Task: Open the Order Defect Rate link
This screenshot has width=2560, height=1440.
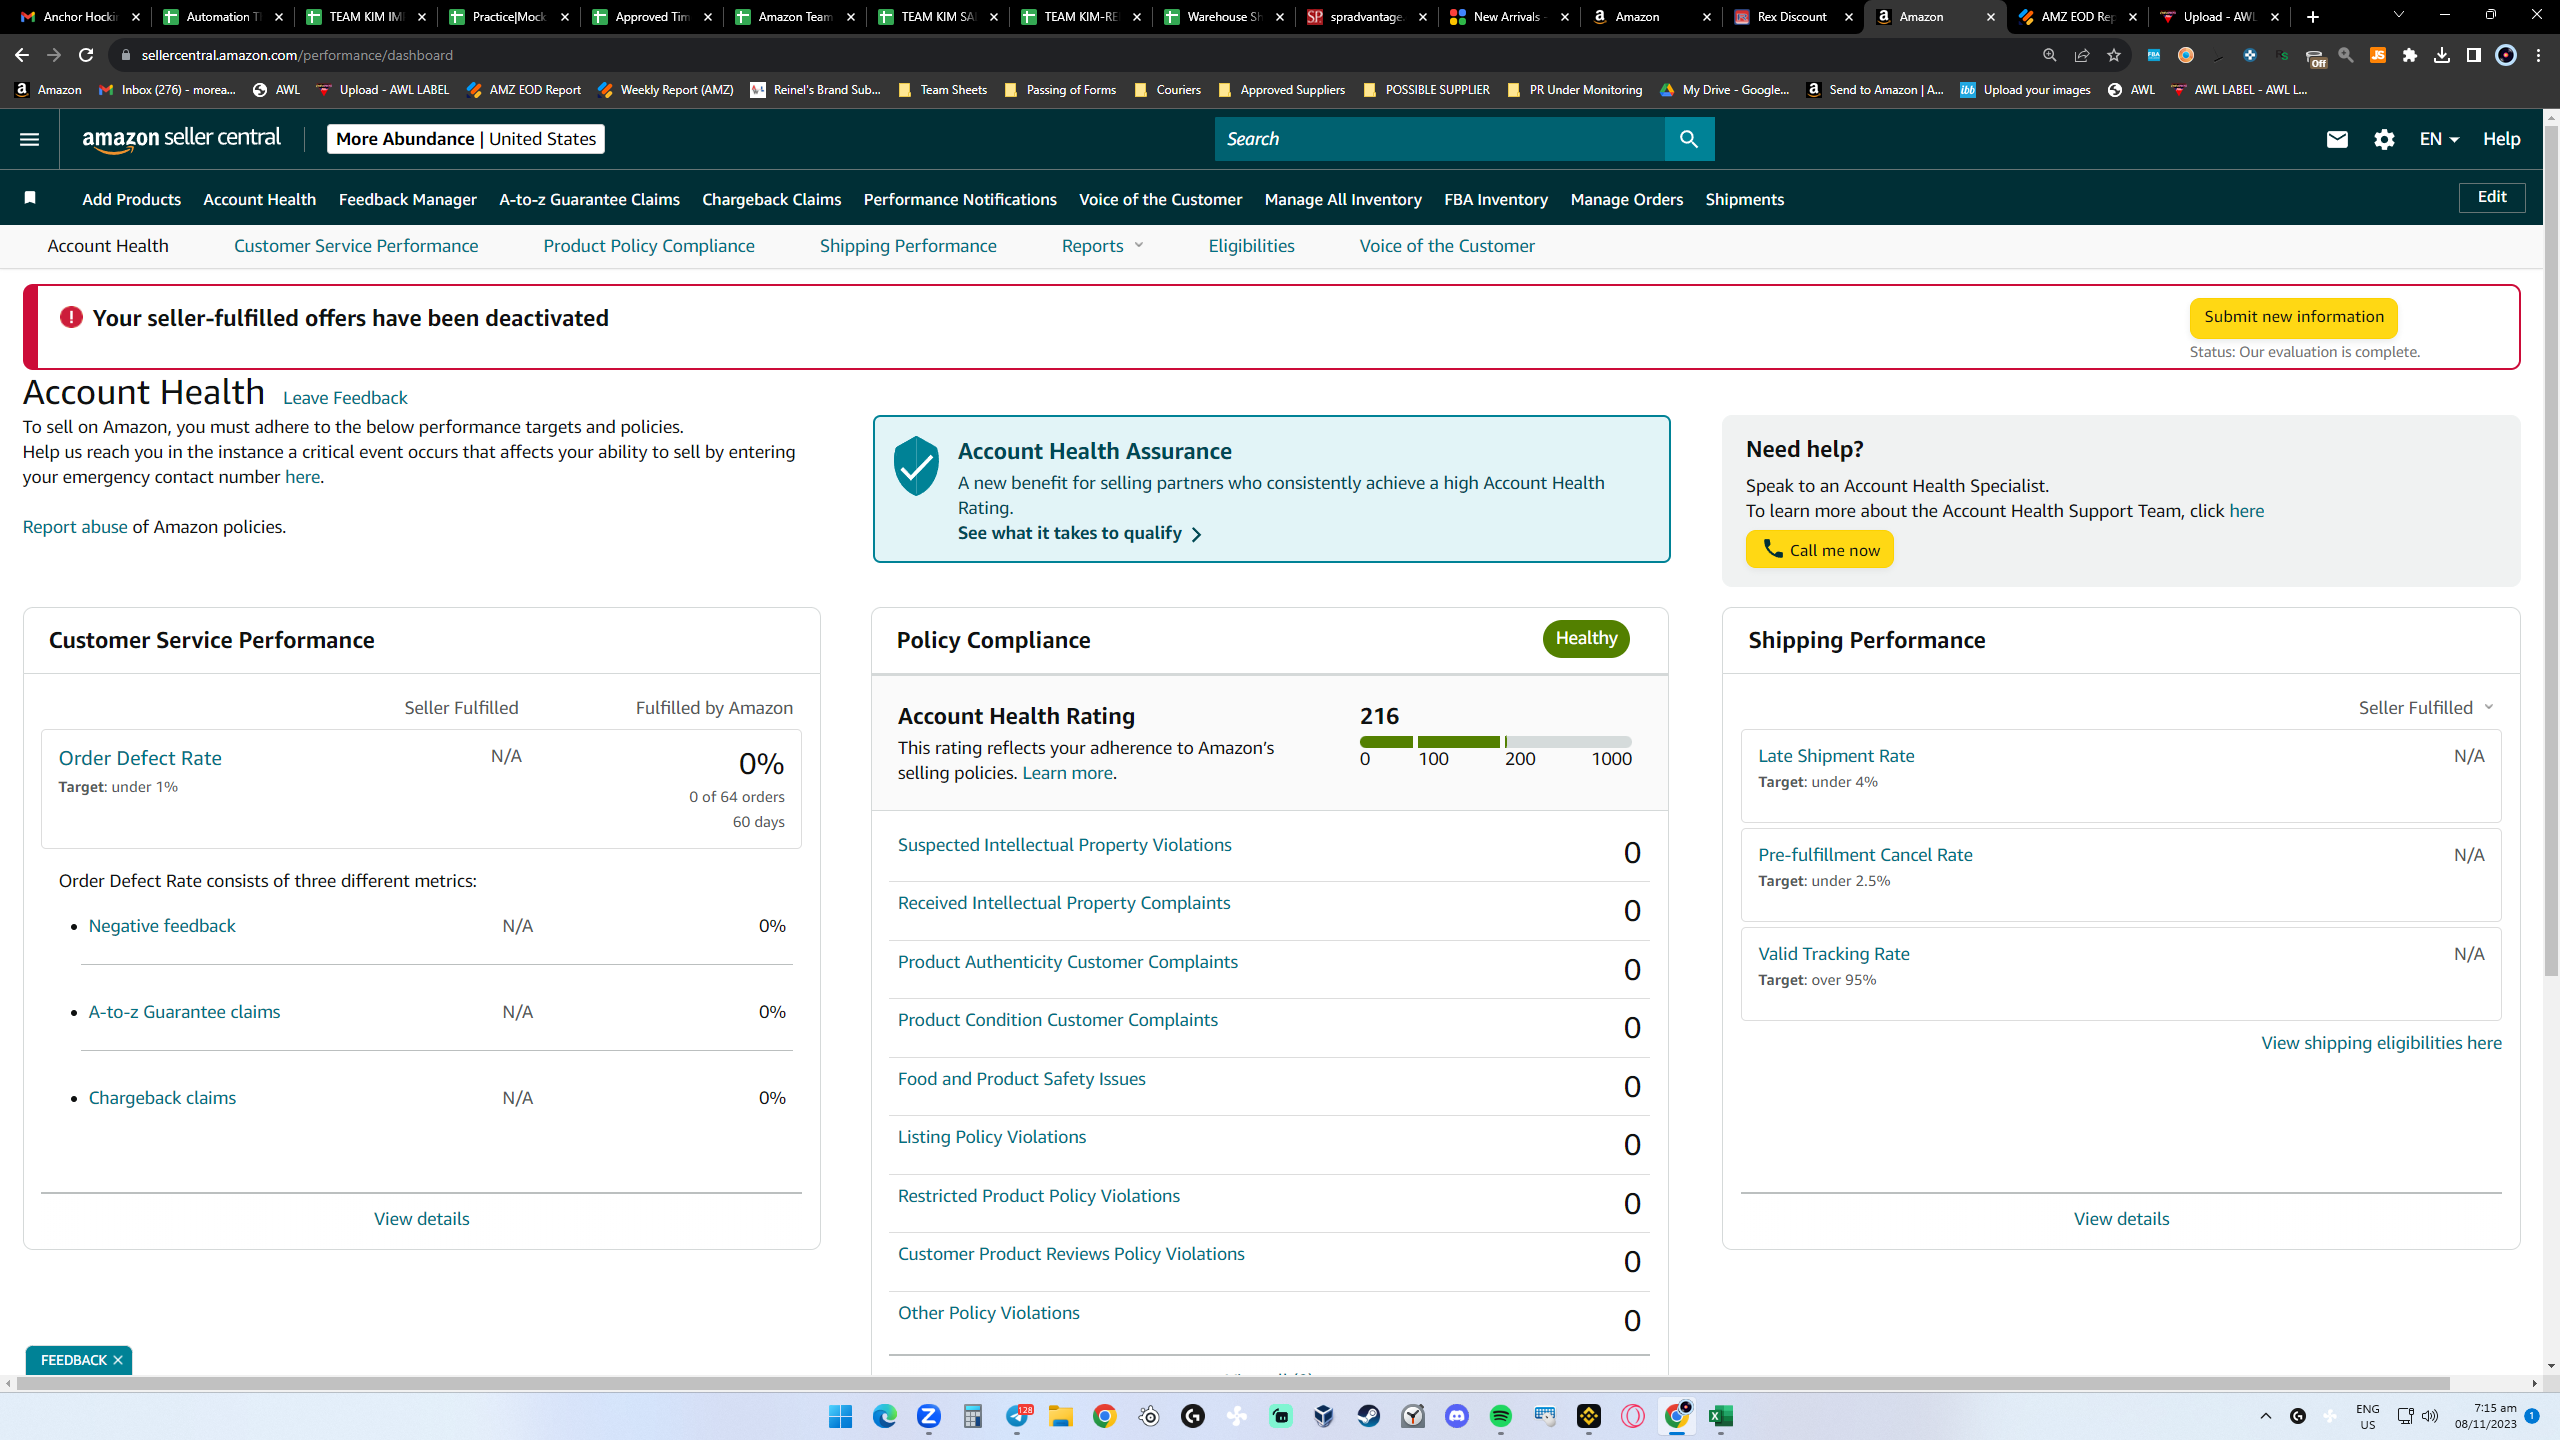Action: [140, 758]
